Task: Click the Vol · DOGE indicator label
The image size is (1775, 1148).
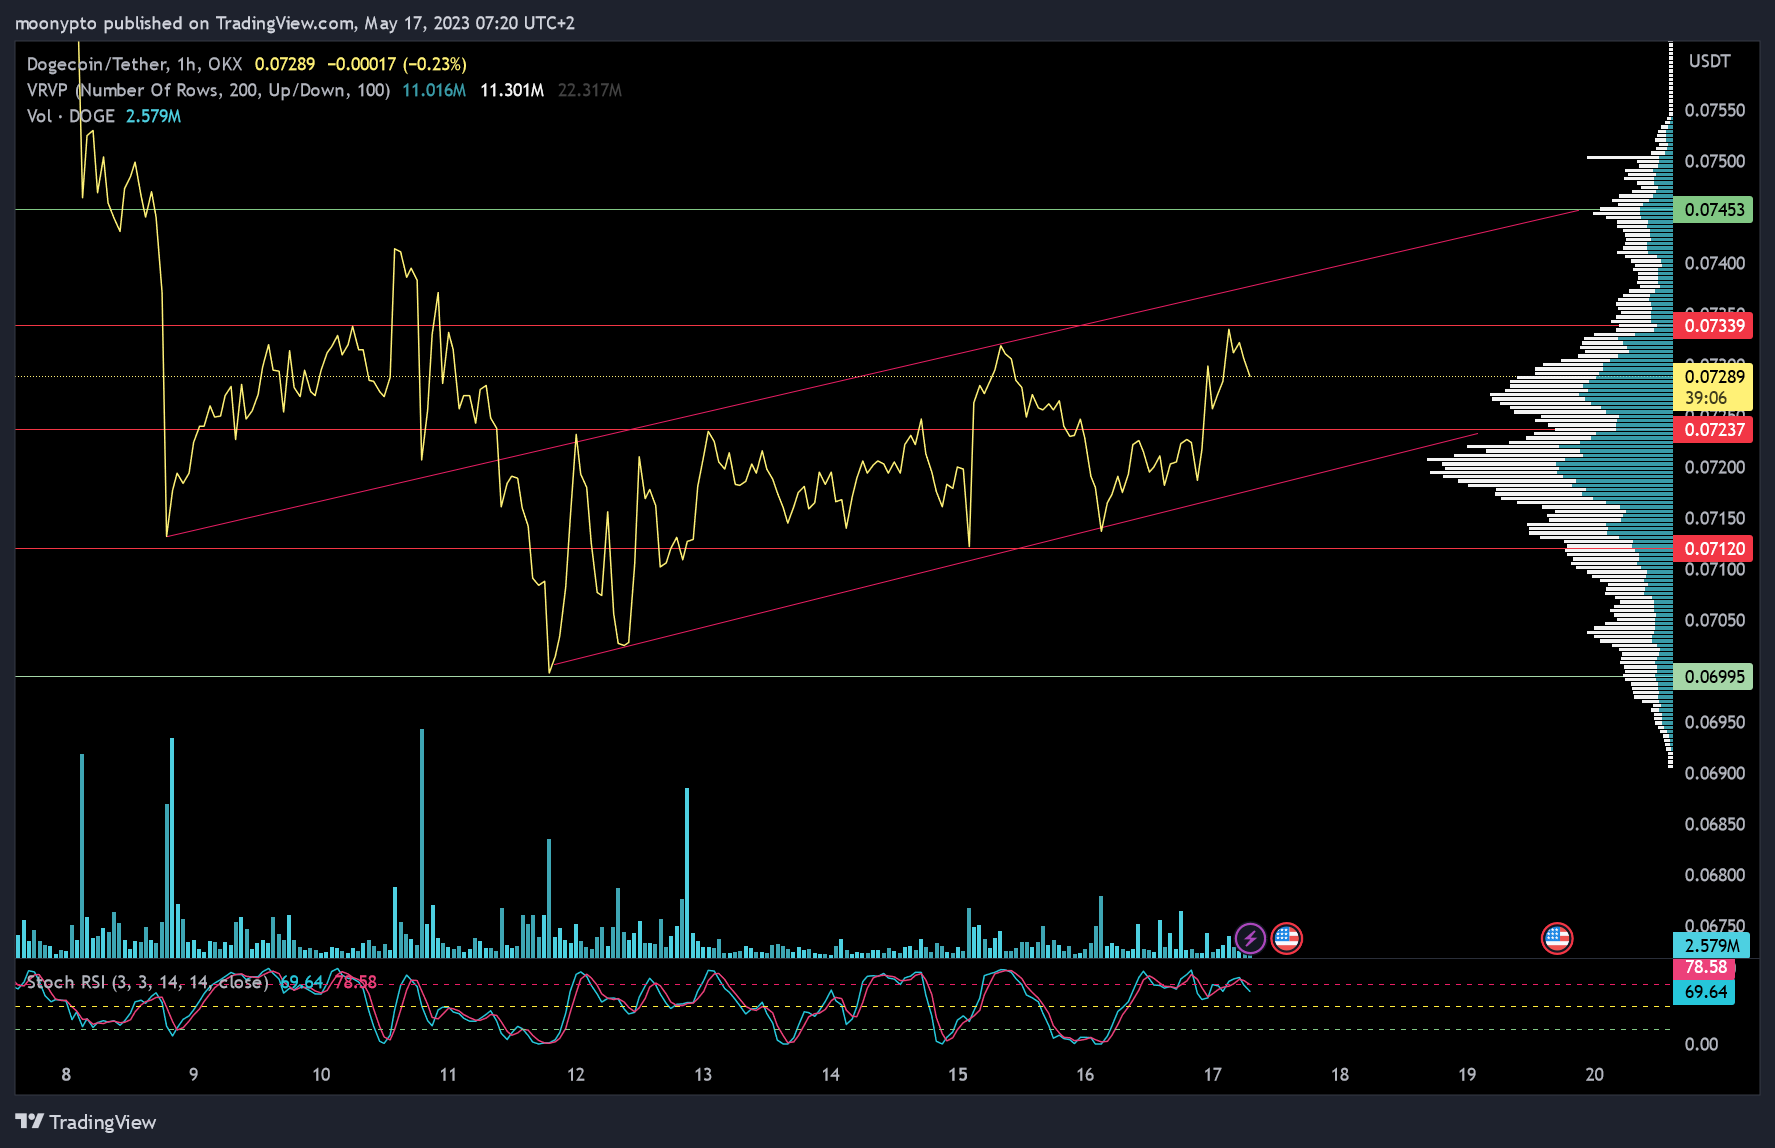Action: [70, 116]
